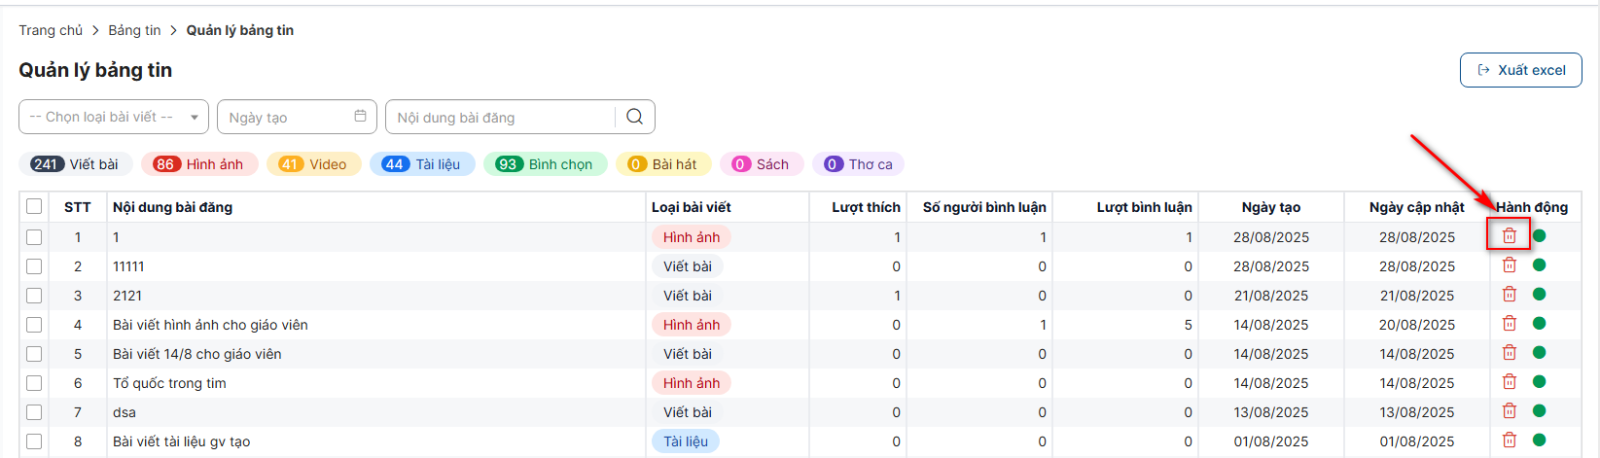
Task: Delete the post titled 2121
Action: (1509, 294)
